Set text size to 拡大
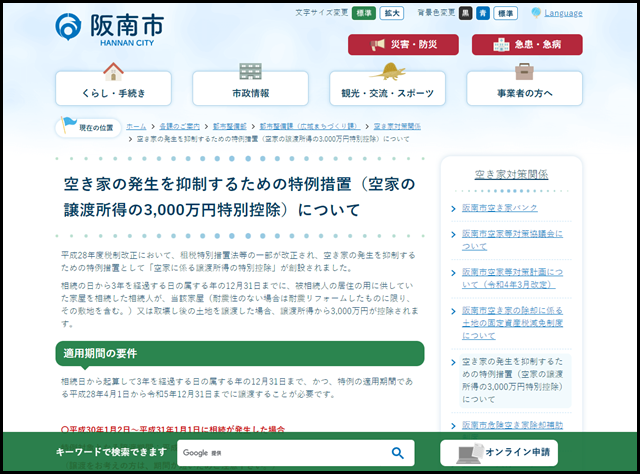Viewport: 640px width, 474px height. point(392,13)
